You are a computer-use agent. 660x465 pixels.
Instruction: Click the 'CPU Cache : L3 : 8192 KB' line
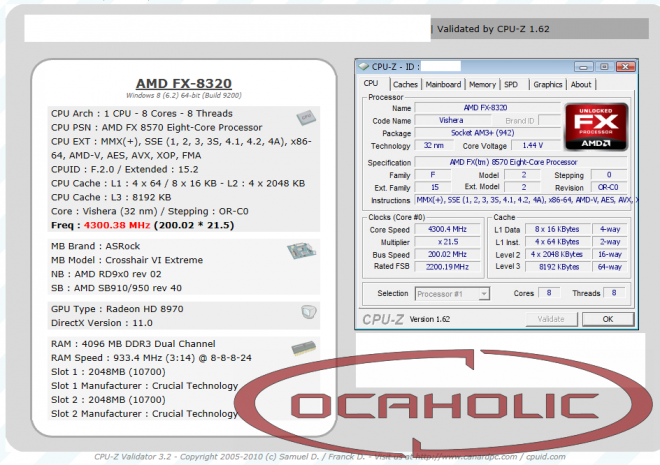point(111,197)
